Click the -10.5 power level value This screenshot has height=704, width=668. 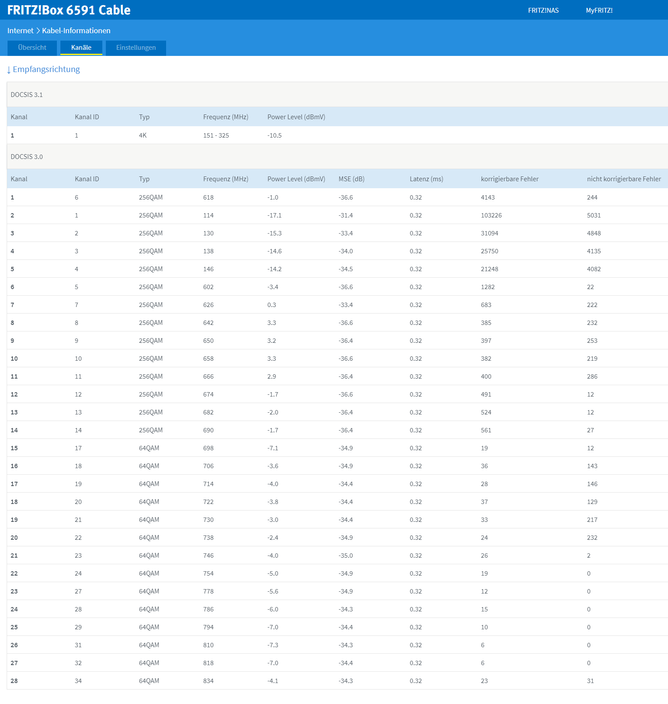tap(274, 135)
